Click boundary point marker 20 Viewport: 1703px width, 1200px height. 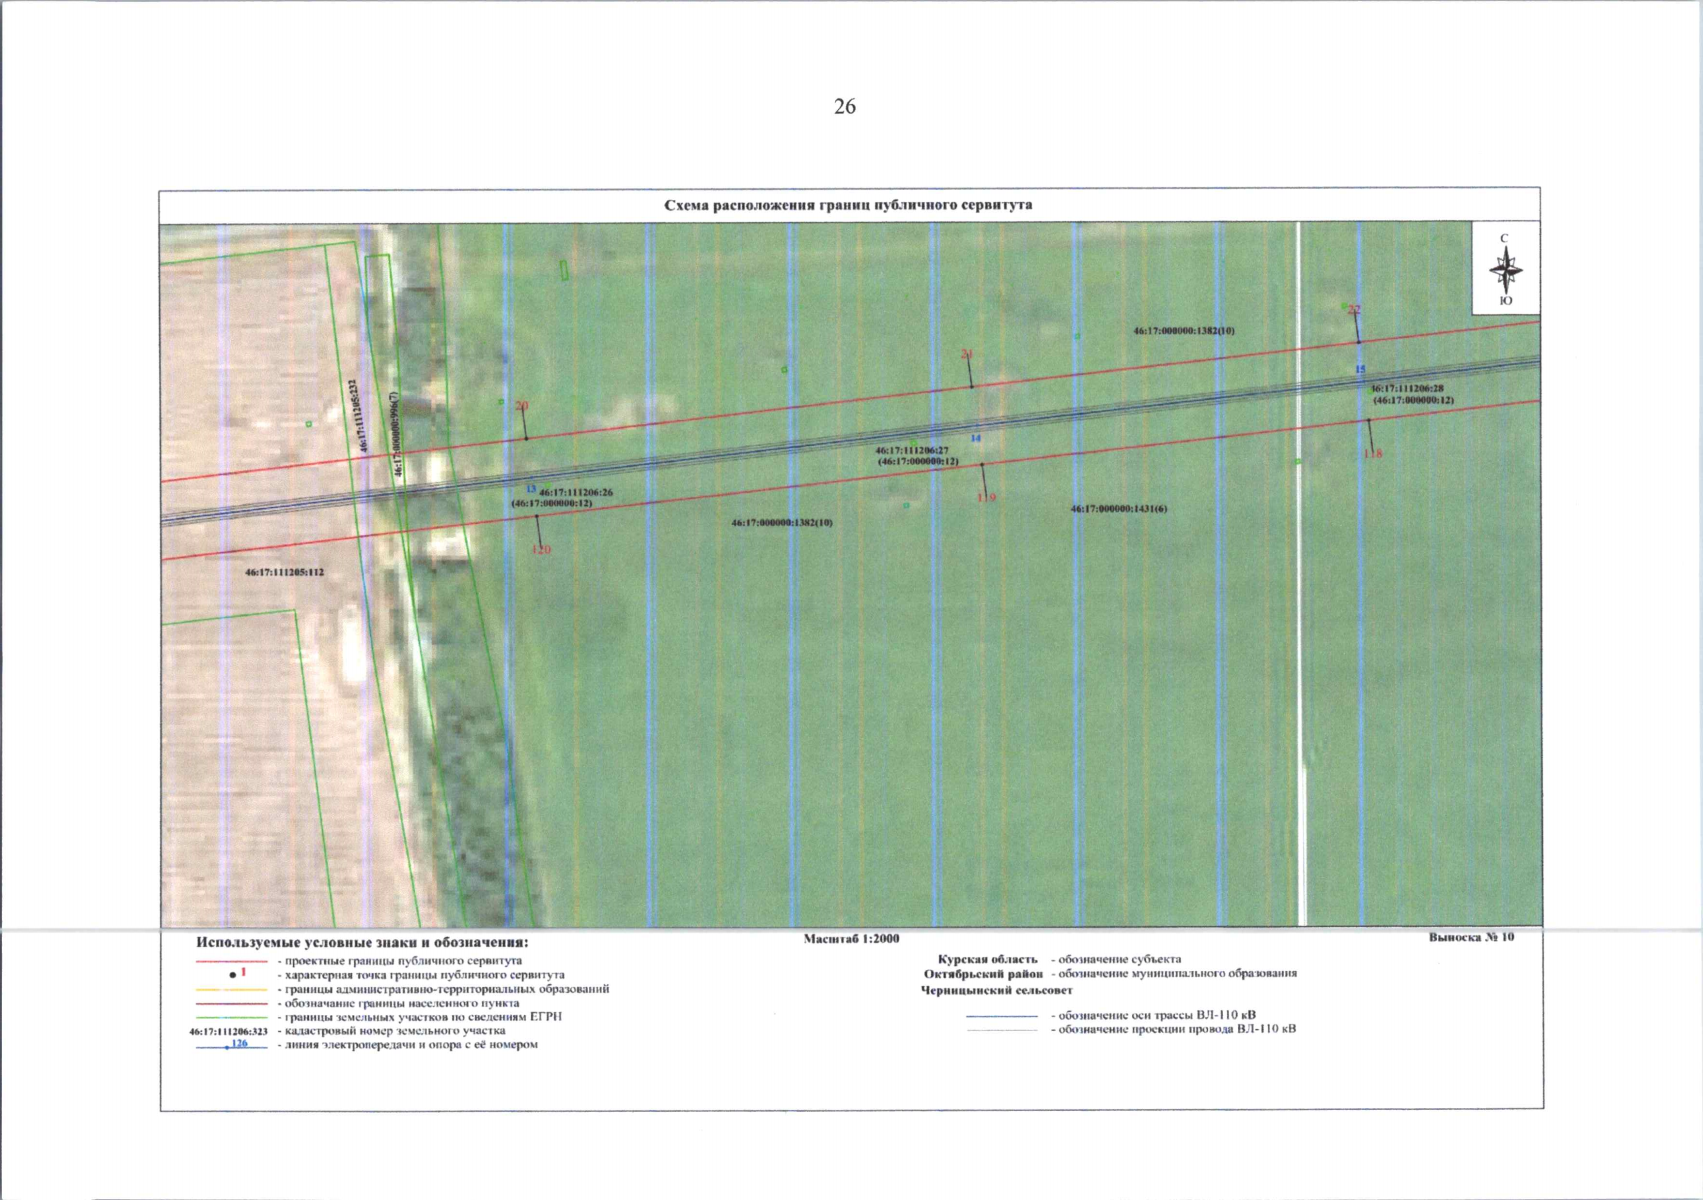click(522, 407)
